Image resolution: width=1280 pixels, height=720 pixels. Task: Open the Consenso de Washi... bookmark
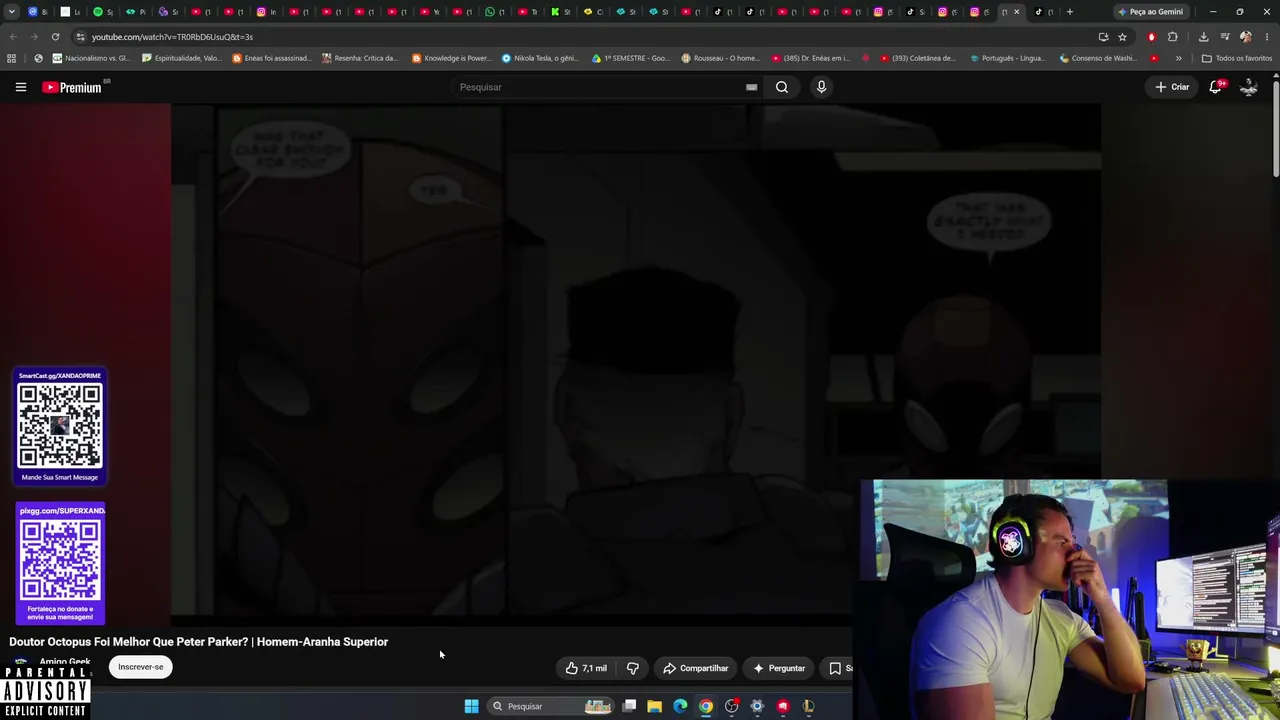(1098, 58)
